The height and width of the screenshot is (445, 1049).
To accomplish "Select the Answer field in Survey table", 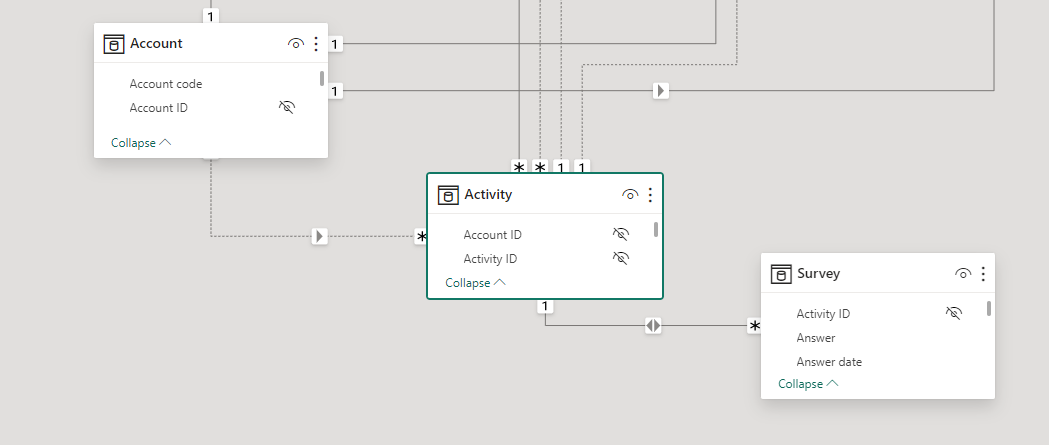I will click(816, 338).
